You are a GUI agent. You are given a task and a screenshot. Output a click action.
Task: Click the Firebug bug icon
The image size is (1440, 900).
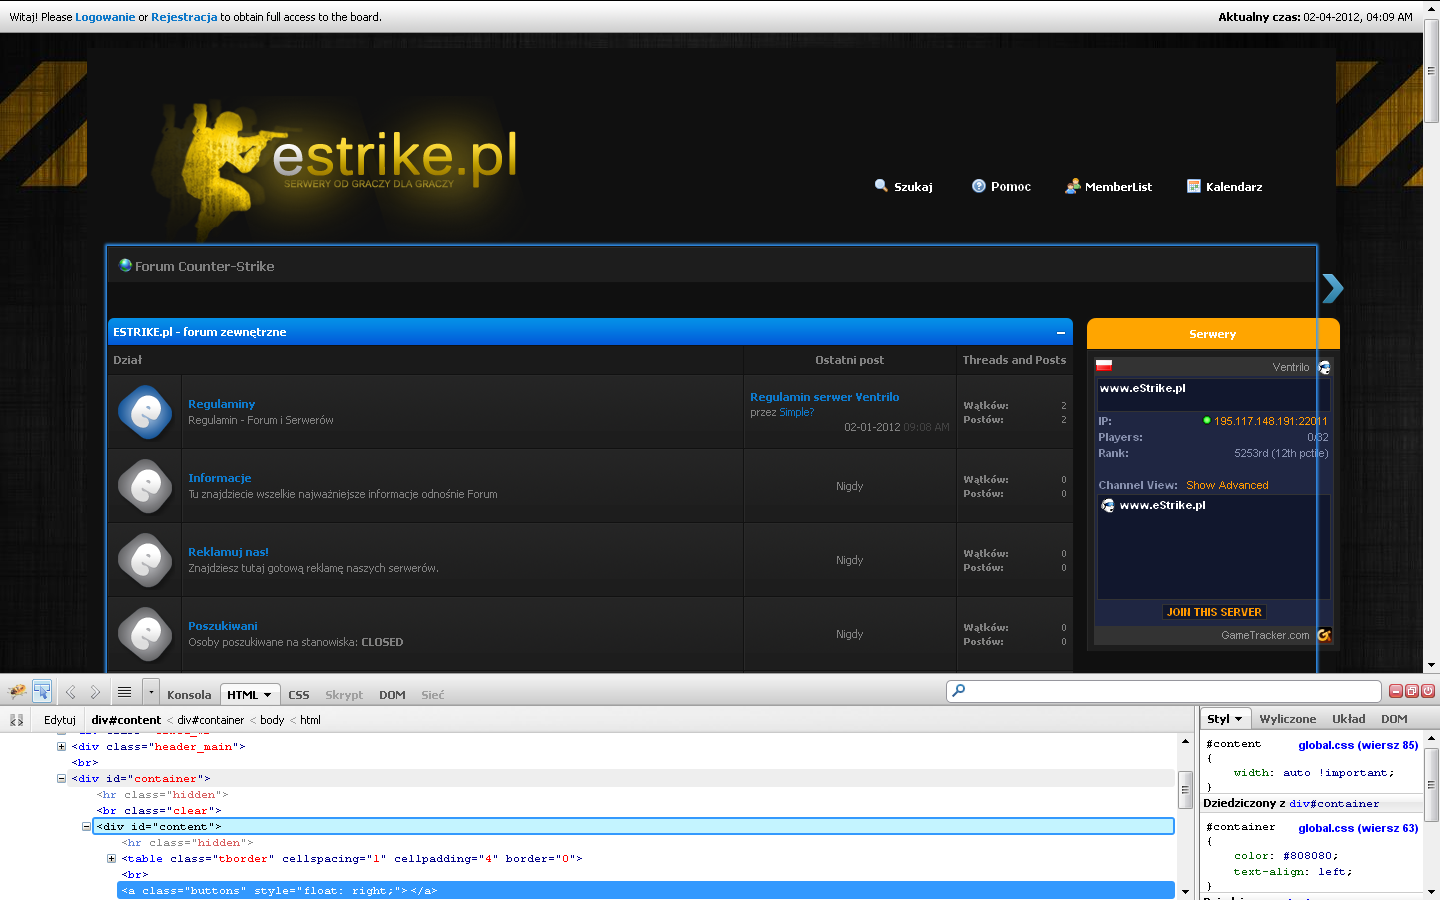[17, 691]
